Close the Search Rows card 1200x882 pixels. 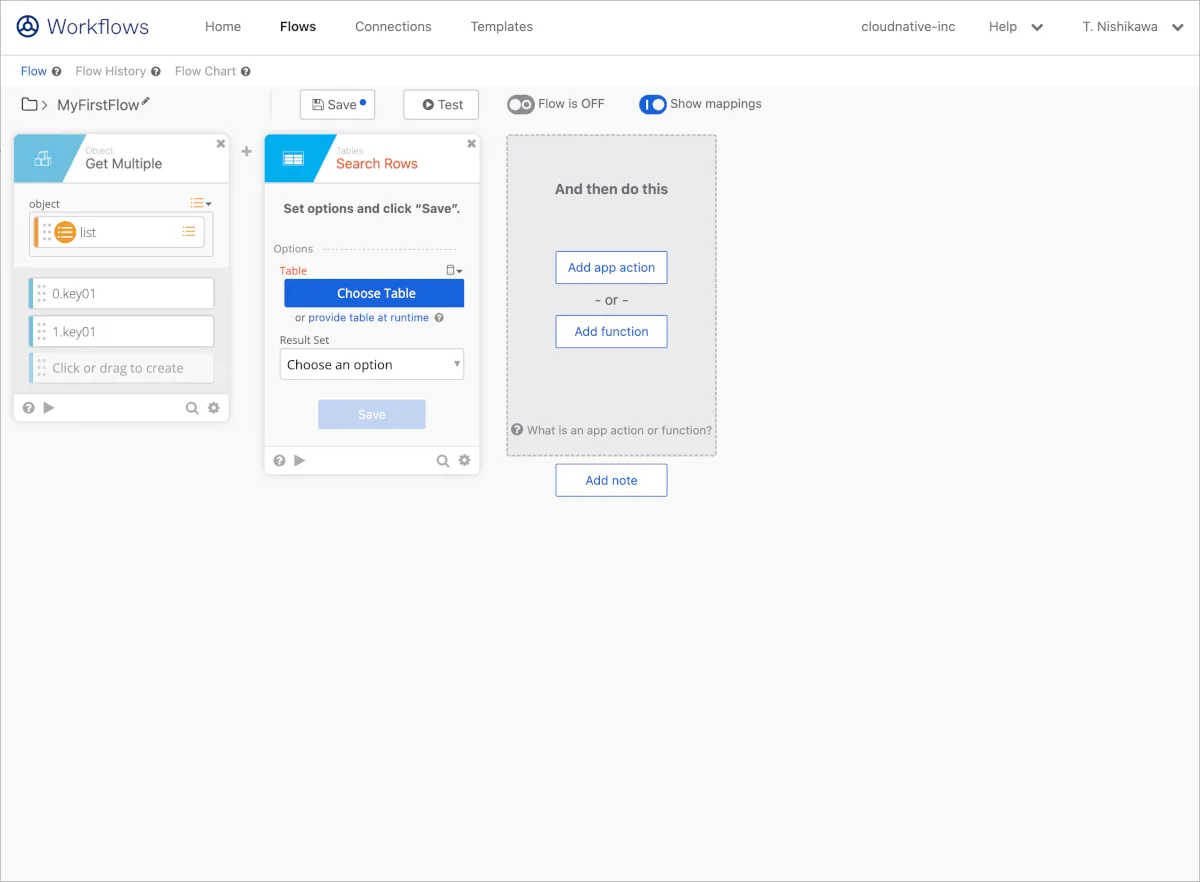pos(472,143)
